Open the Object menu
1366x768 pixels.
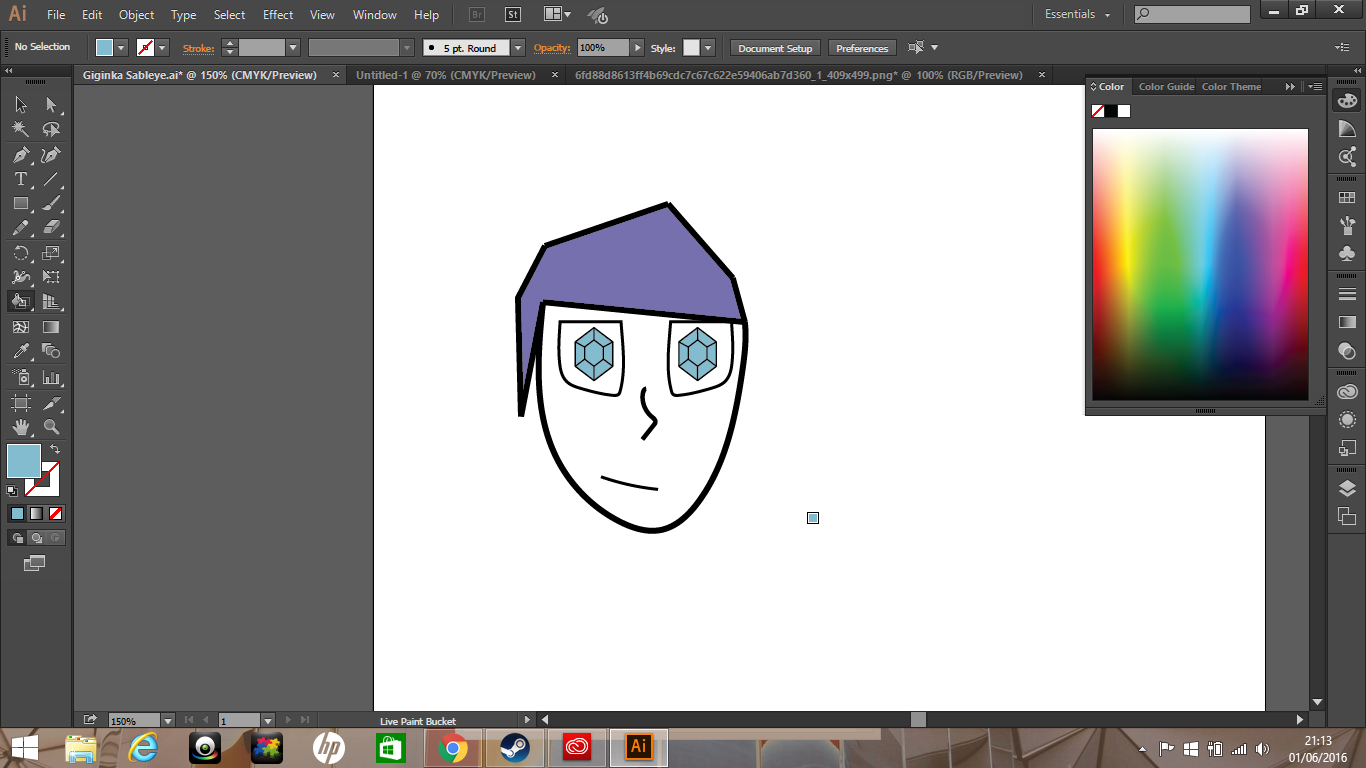coord(136,15)
